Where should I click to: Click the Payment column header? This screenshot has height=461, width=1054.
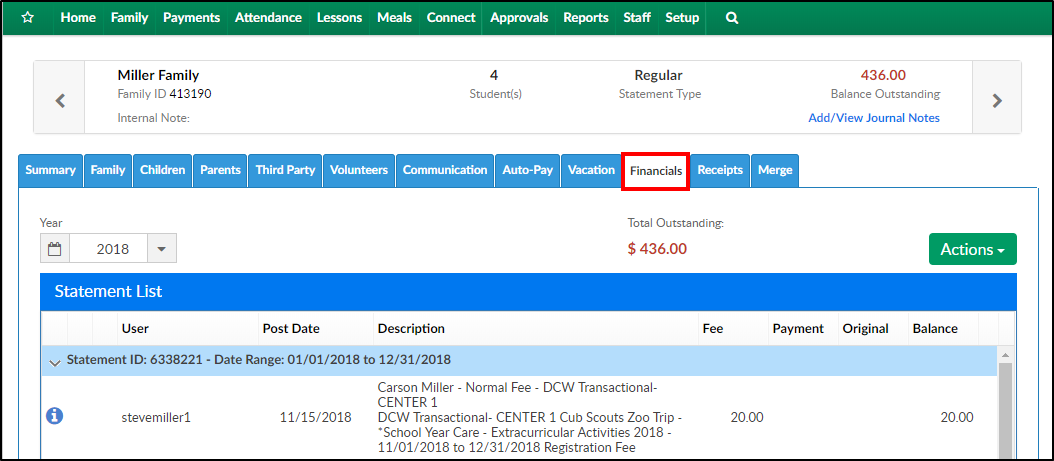798,329
